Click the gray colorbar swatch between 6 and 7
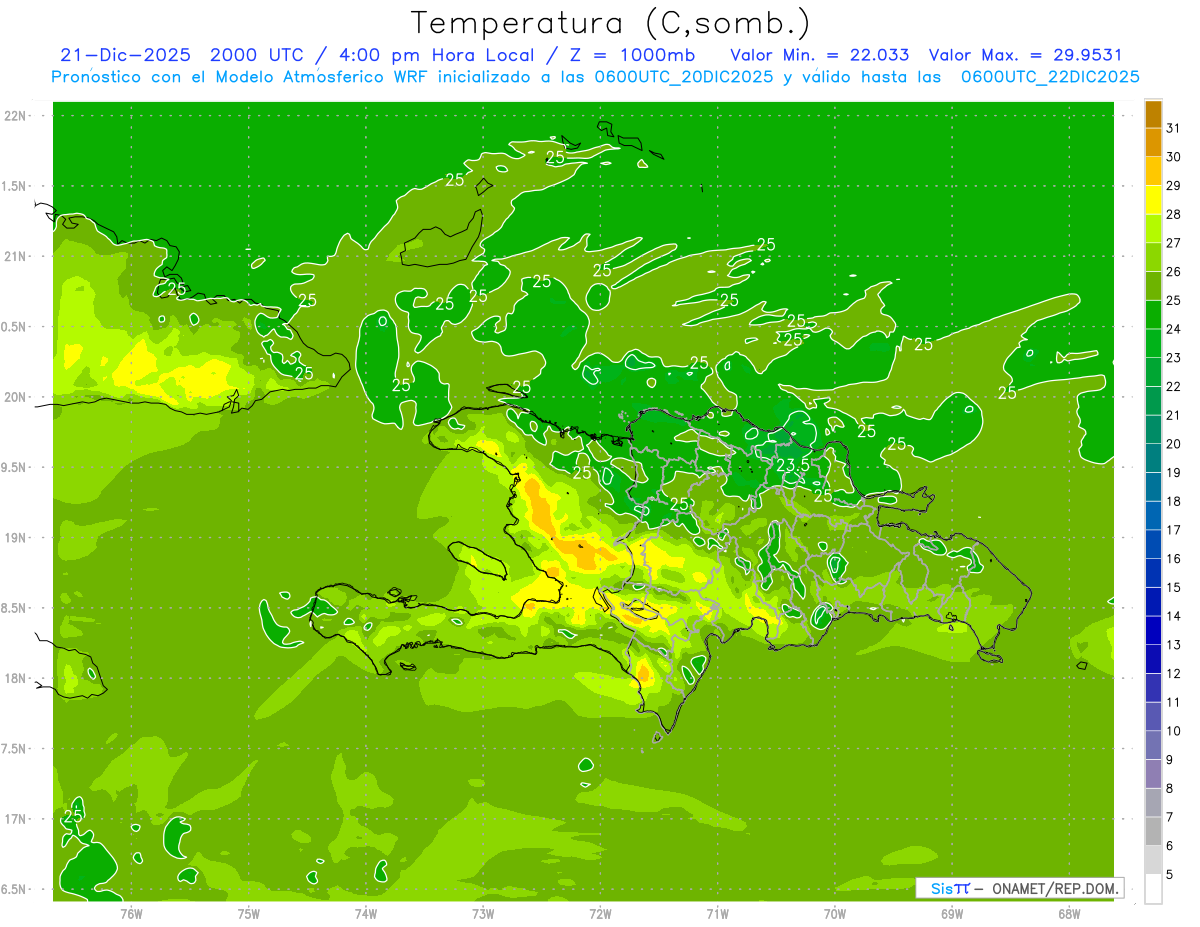1200x927 pixels. (1153, 831)
